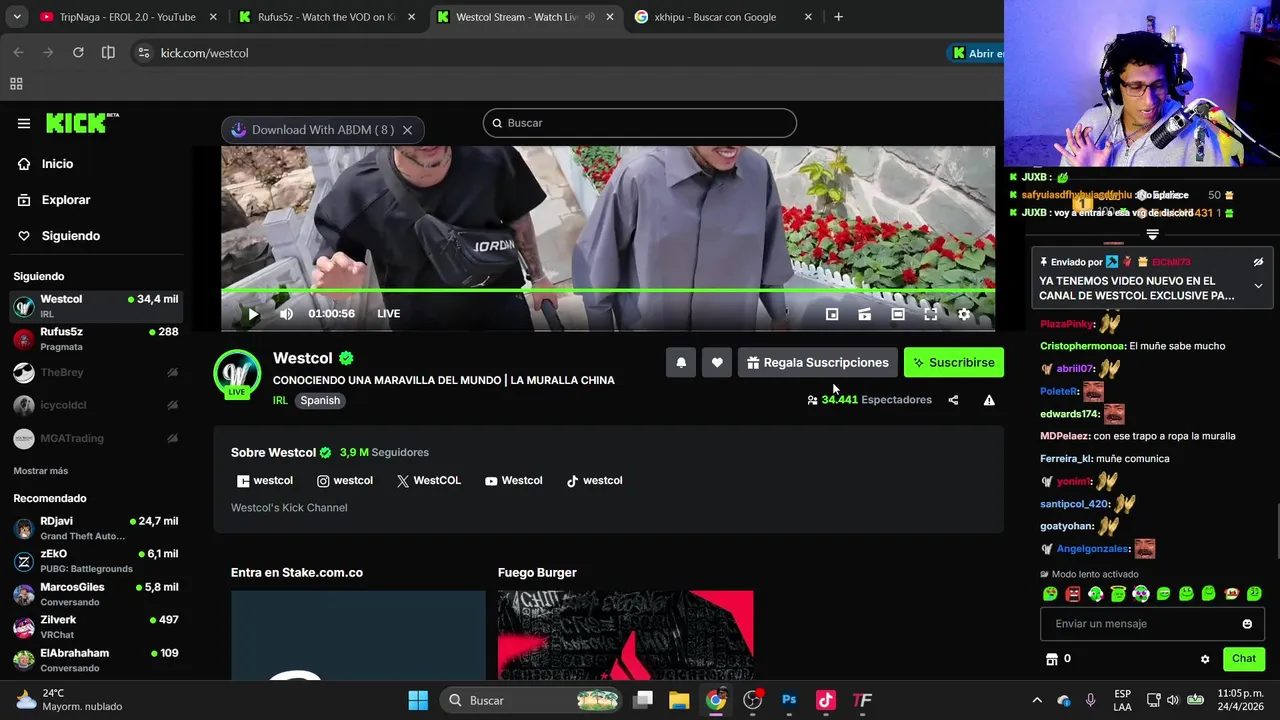1280x720 pixels.
Task: Open westcol Kick profile link
Action: [265, 481]
